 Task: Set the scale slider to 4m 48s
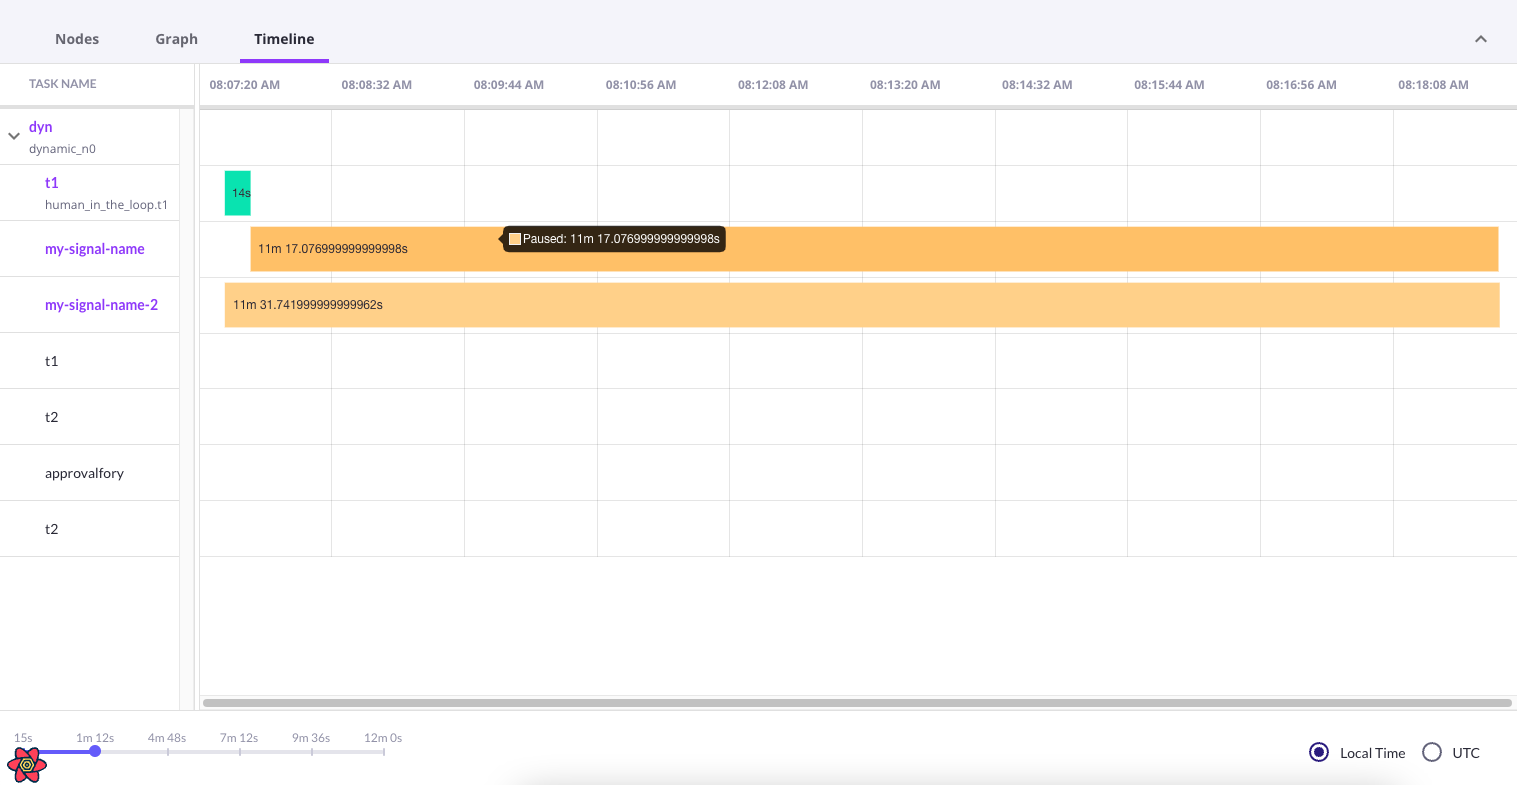(167, 751)
